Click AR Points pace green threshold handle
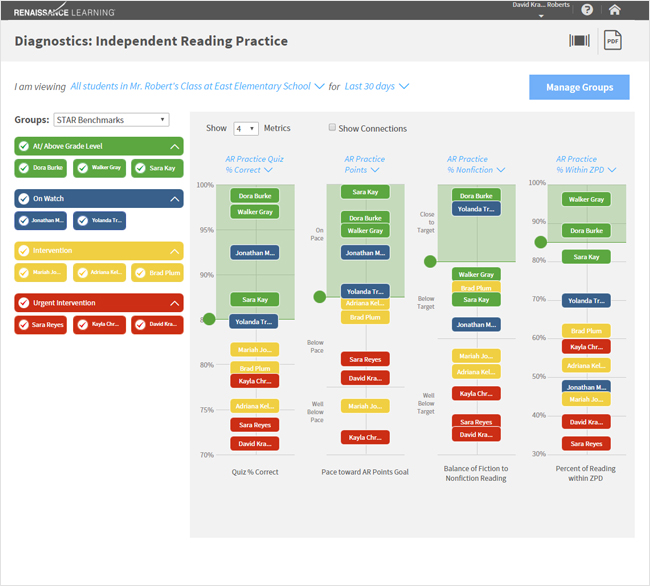This screenshot has height=586, width=650. pyautogui.click(x=320, y=297)
